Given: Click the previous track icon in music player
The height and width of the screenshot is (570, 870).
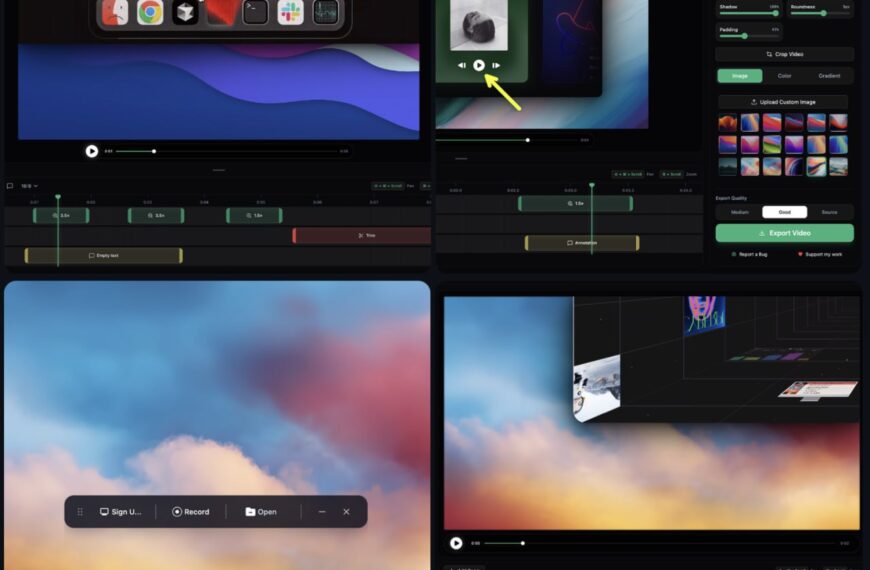Looking at the screenshot, I should pyautogui.click(x=462, y=65).
